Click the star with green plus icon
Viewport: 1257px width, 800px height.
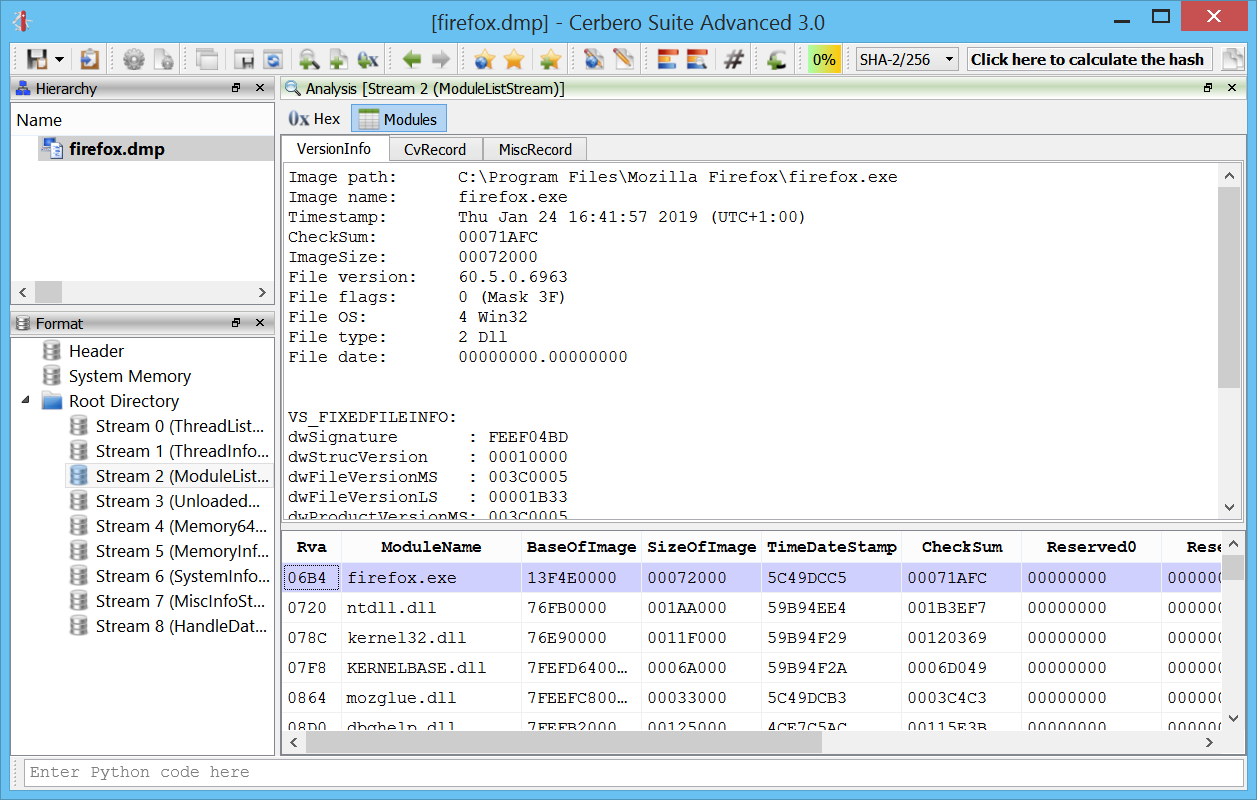coord(550,59)
